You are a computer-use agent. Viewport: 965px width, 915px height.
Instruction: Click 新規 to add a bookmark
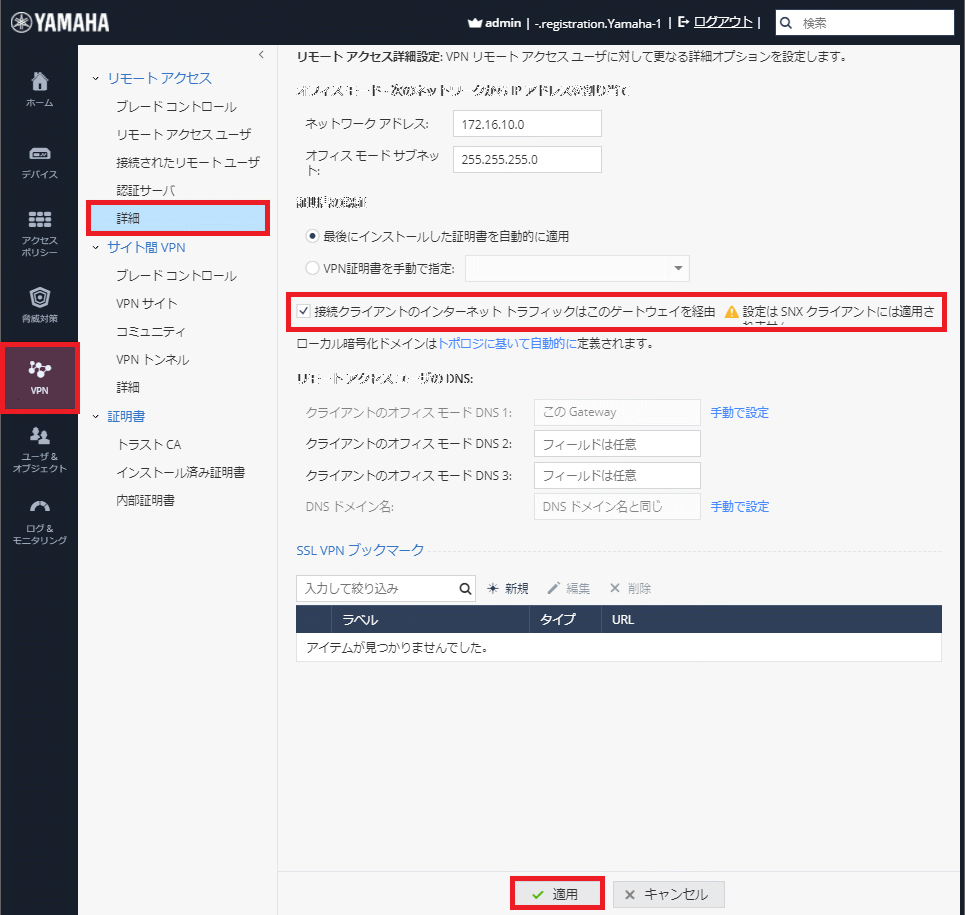click(x=508, y=589)
